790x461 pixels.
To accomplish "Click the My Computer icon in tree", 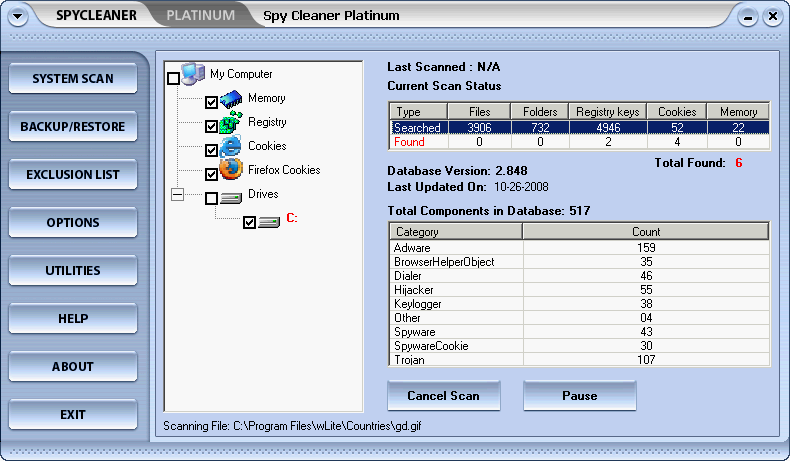I will (193, 74).
